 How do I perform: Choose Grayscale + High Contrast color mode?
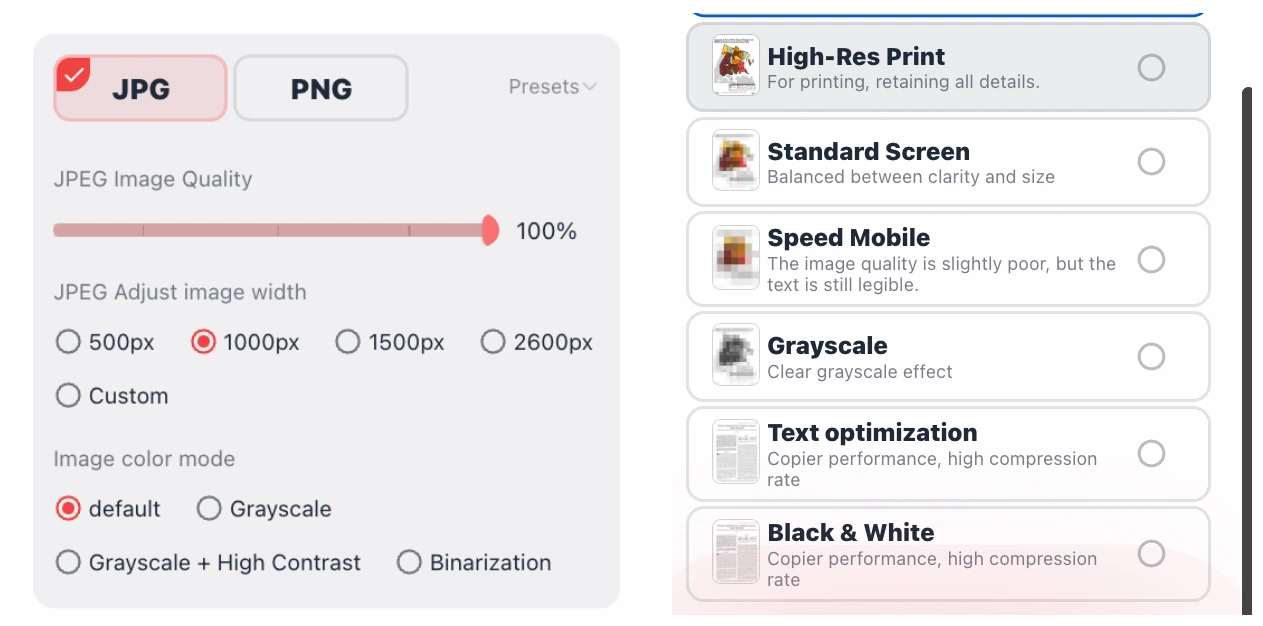click(x=68, y=562)
